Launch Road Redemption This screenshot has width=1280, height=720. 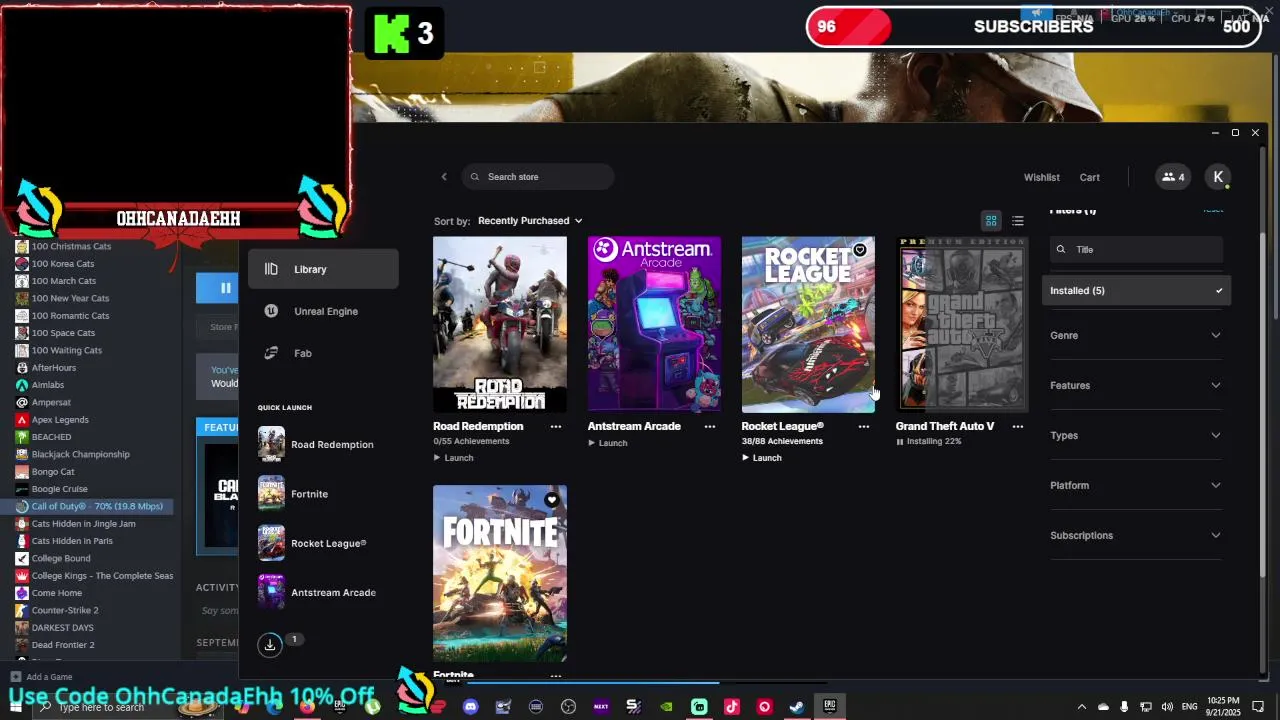(453, 458)
